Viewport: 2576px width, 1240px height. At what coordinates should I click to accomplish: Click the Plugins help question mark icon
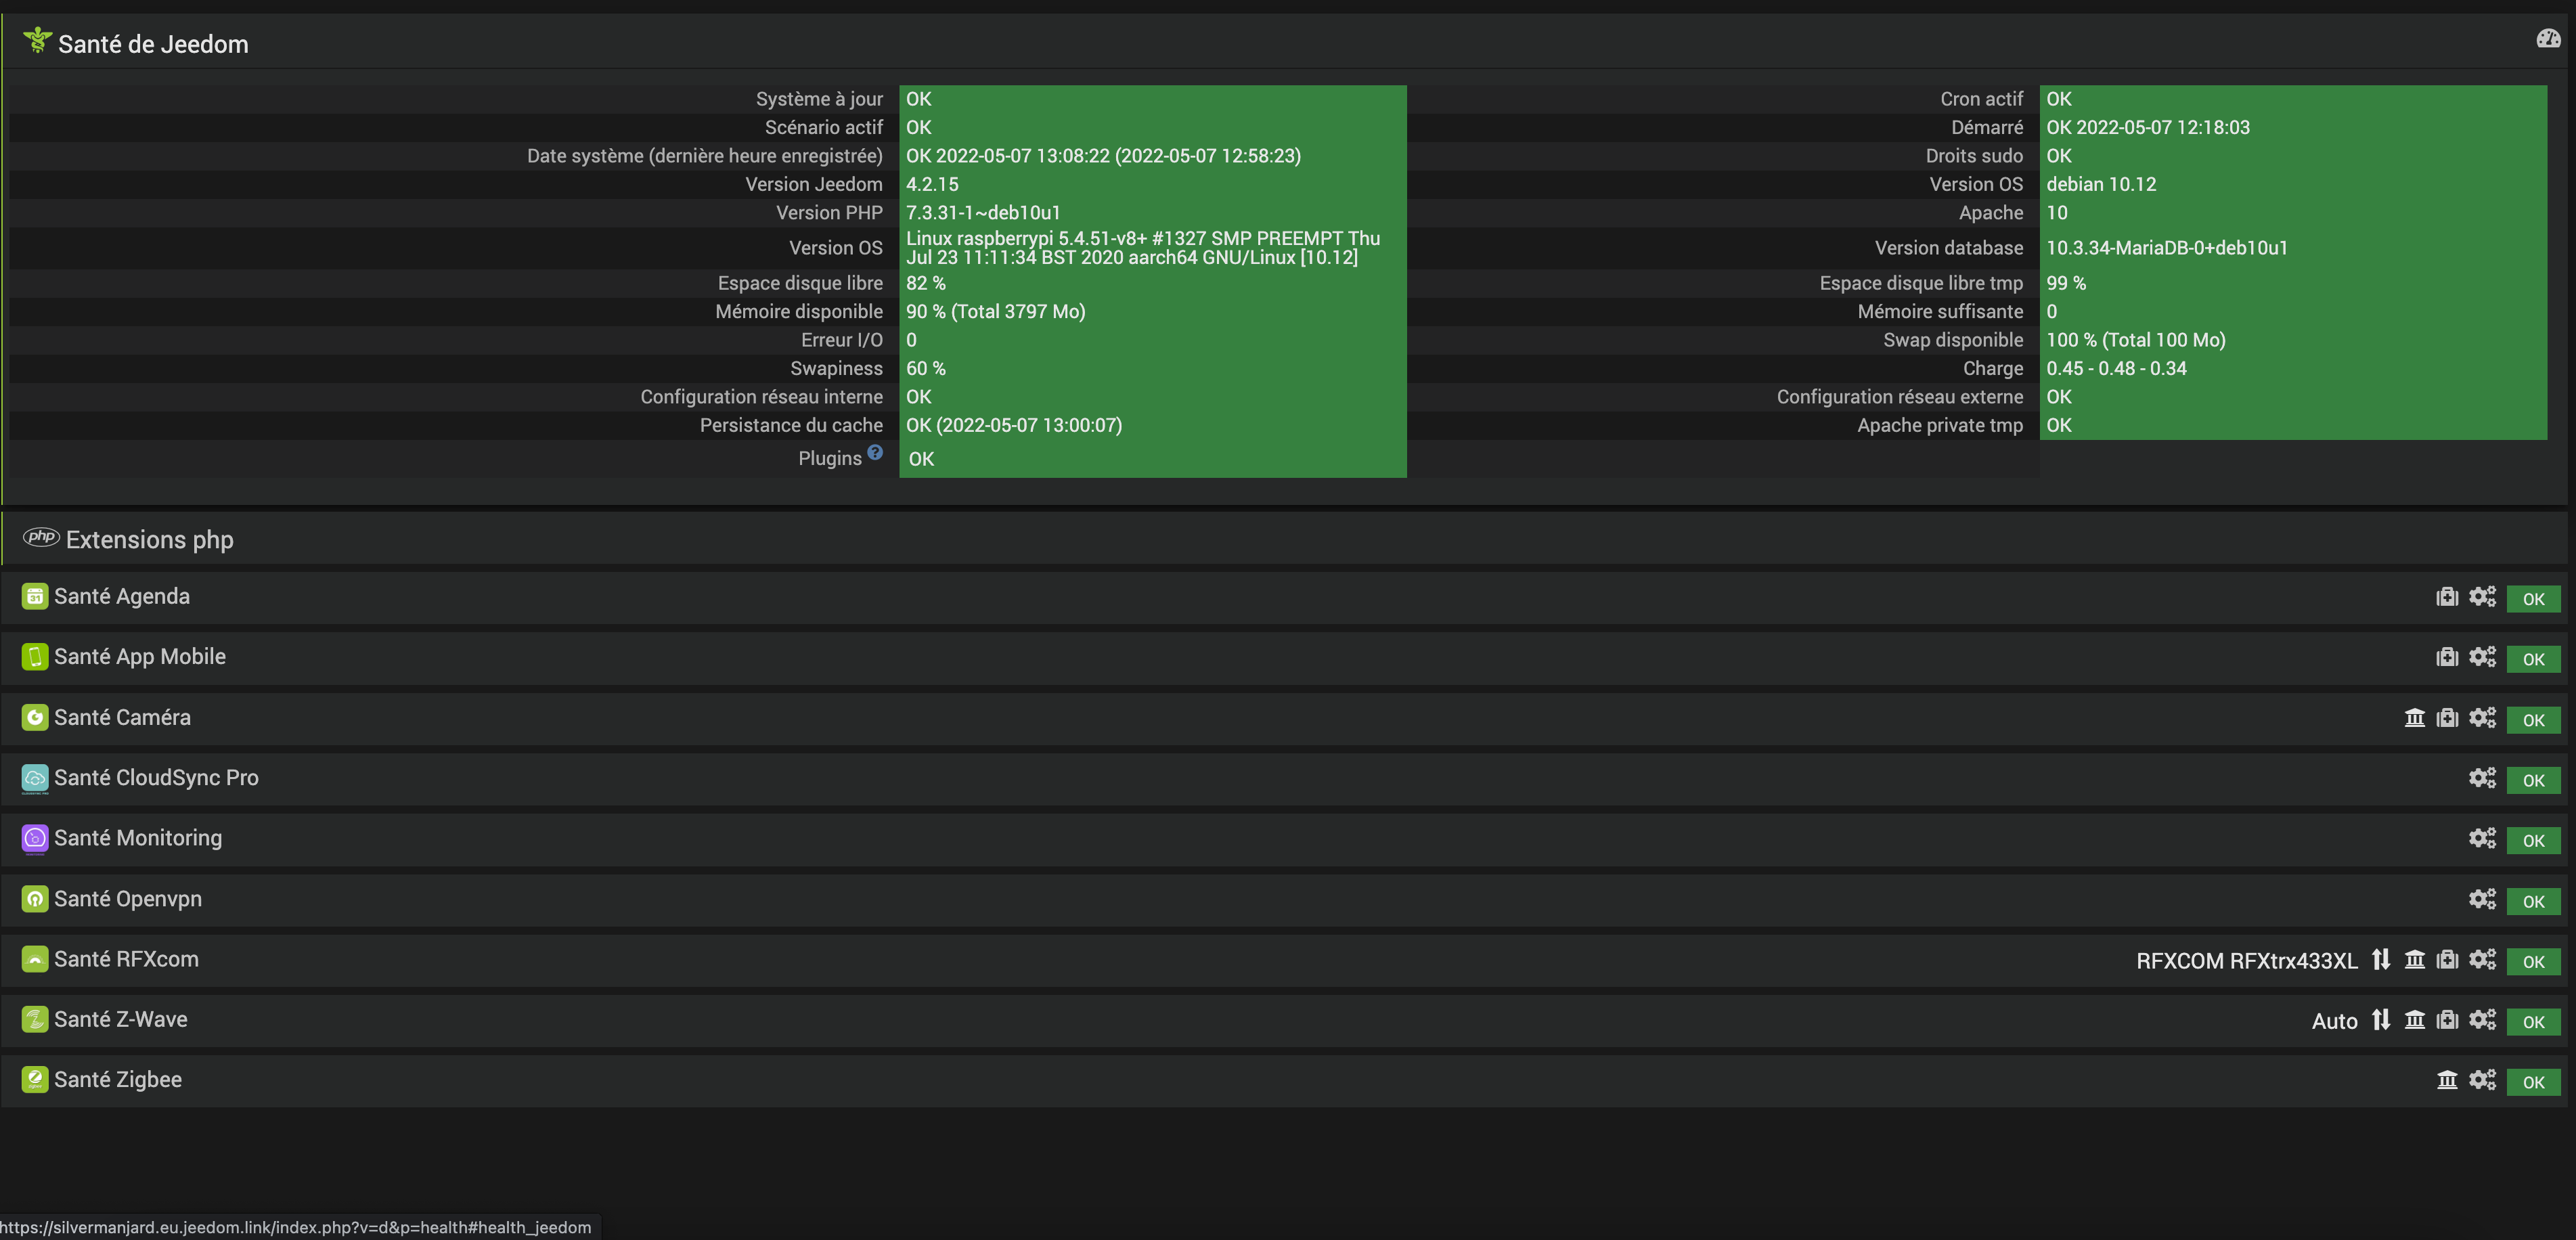coord(875,452)
